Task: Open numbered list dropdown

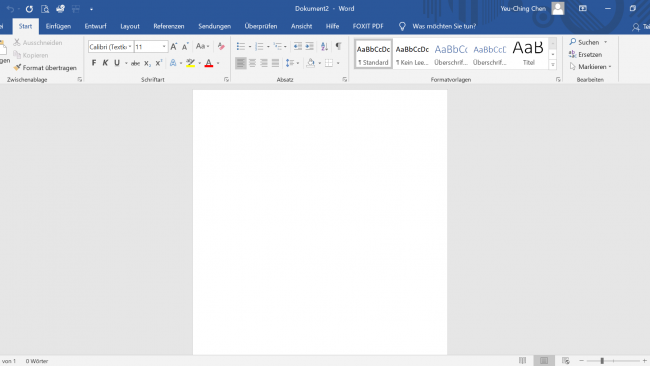Action: [268, 47]
